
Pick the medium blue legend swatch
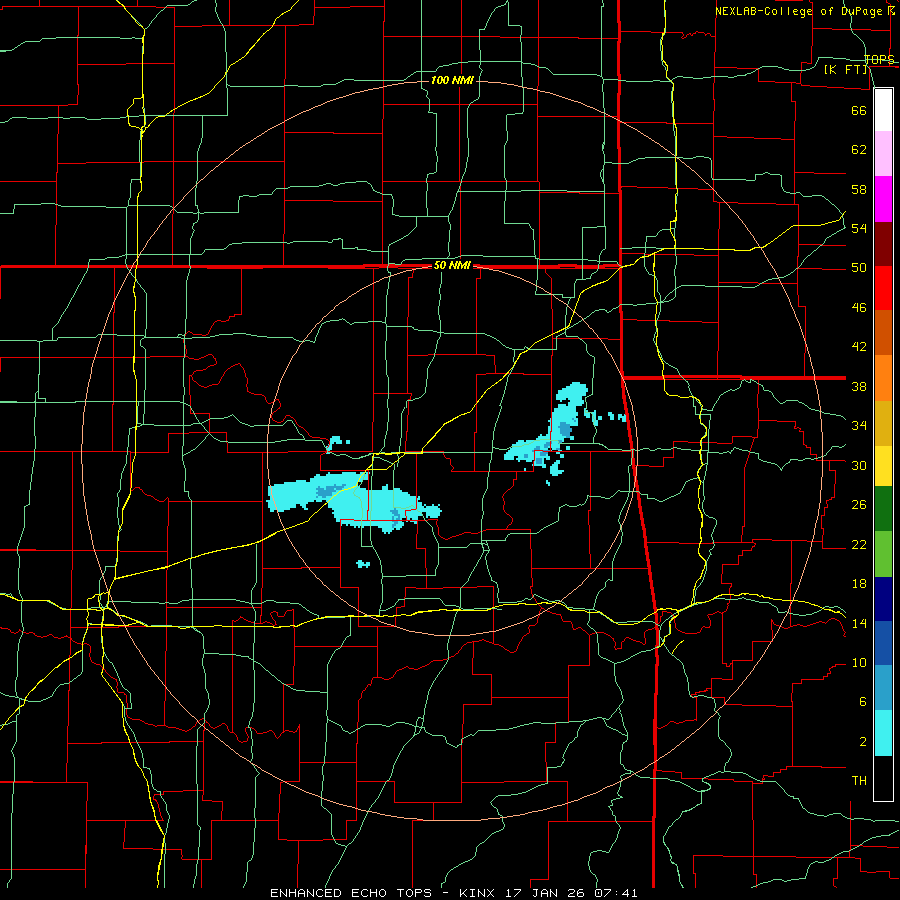(x=883, y=643)
